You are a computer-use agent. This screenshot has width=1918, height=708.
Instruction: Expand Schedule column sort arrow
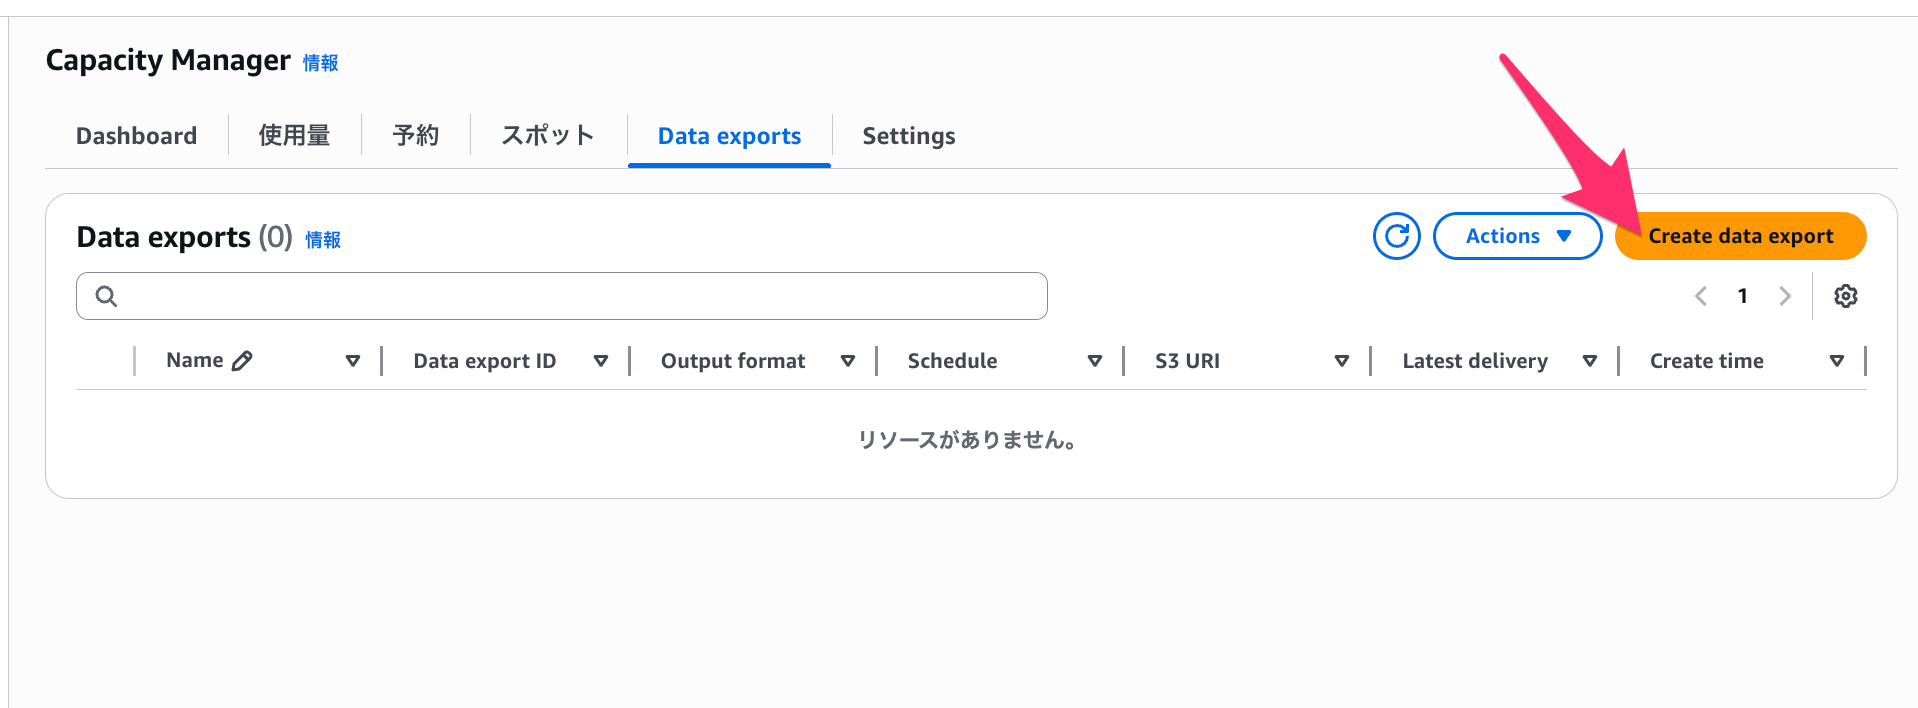pos(1094,361)
